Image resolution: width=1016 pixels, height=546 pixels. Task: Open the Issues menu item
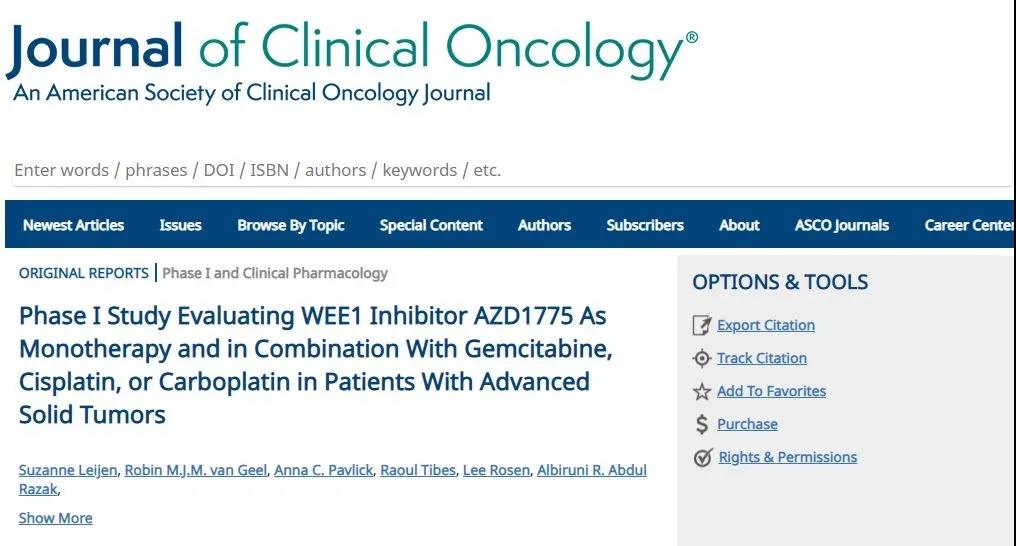[180, 225]
